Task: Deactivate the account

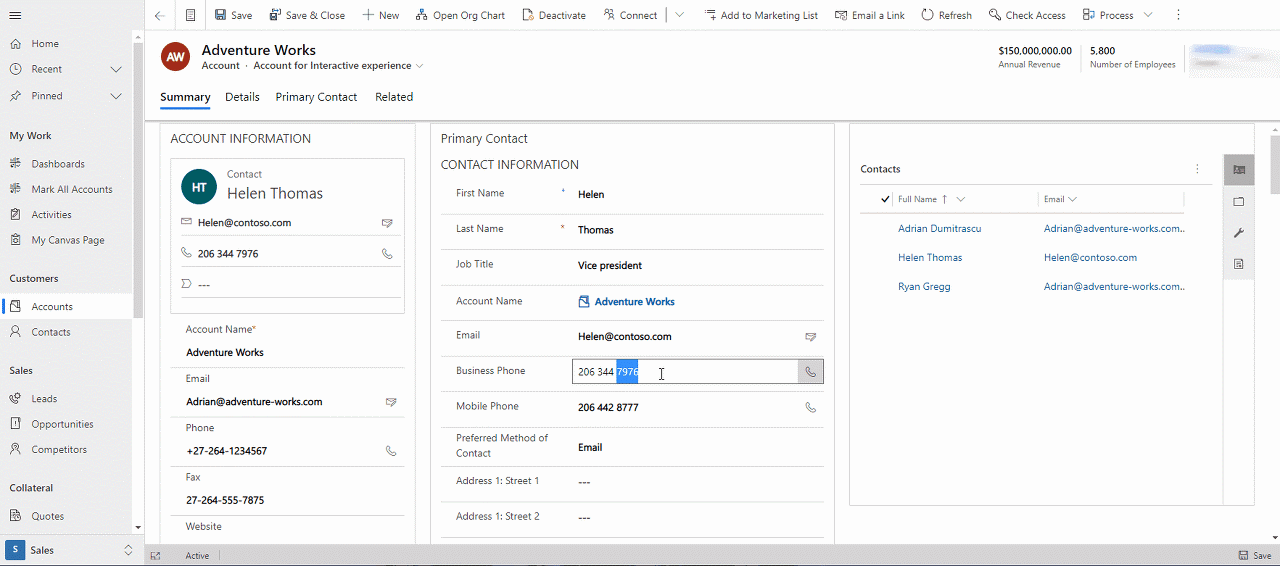Action: click(x=553, y=15)
